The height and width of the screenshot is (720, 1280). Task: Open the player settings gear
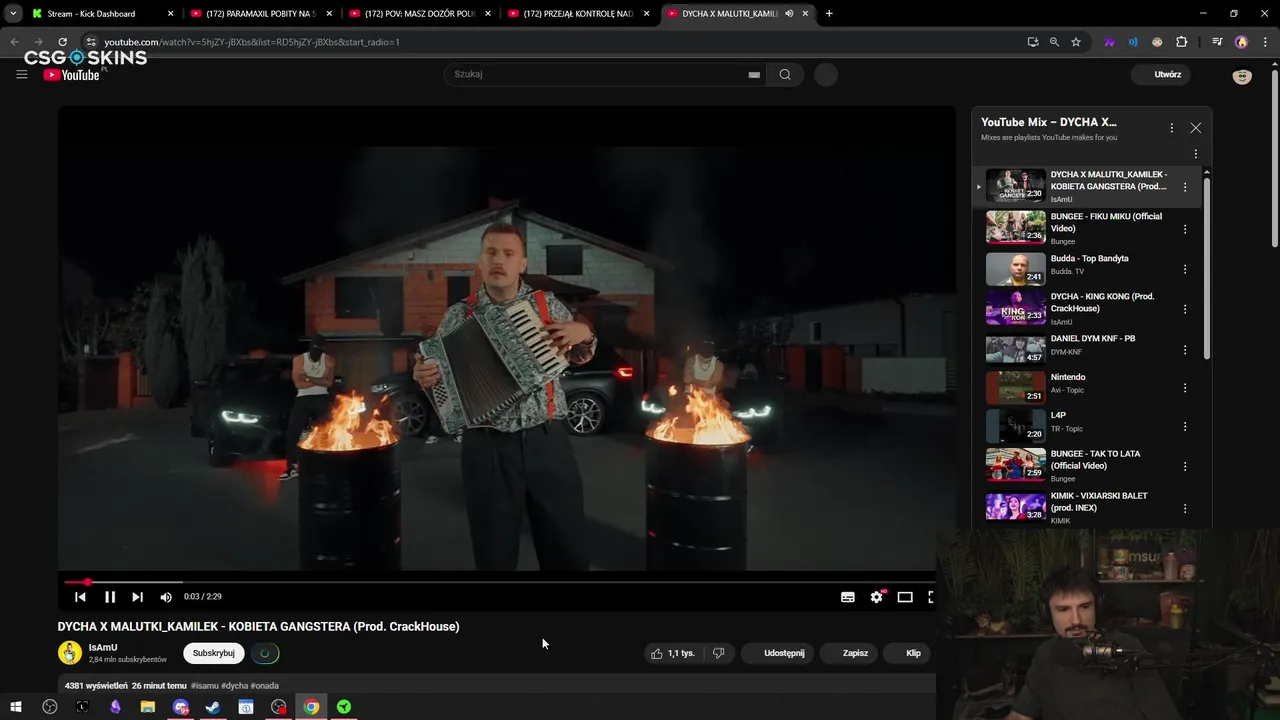point(877,597)
